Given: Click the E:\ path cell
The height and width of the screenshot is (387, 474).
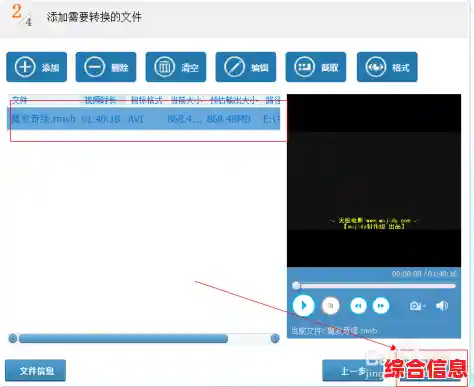Looking at the screenshot, I should click(271, 119).
